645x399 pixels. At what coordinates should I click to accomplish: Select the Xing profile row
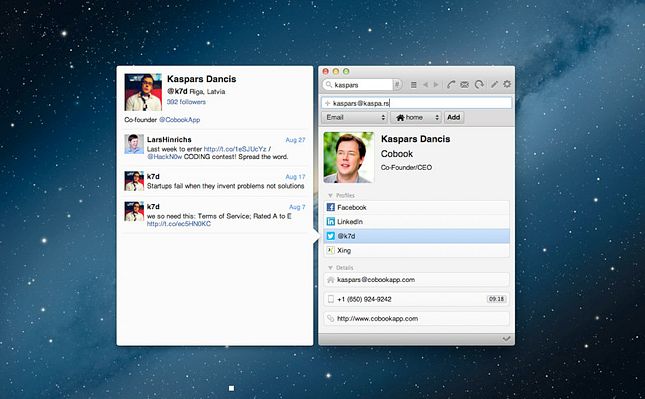click(416, 251)
